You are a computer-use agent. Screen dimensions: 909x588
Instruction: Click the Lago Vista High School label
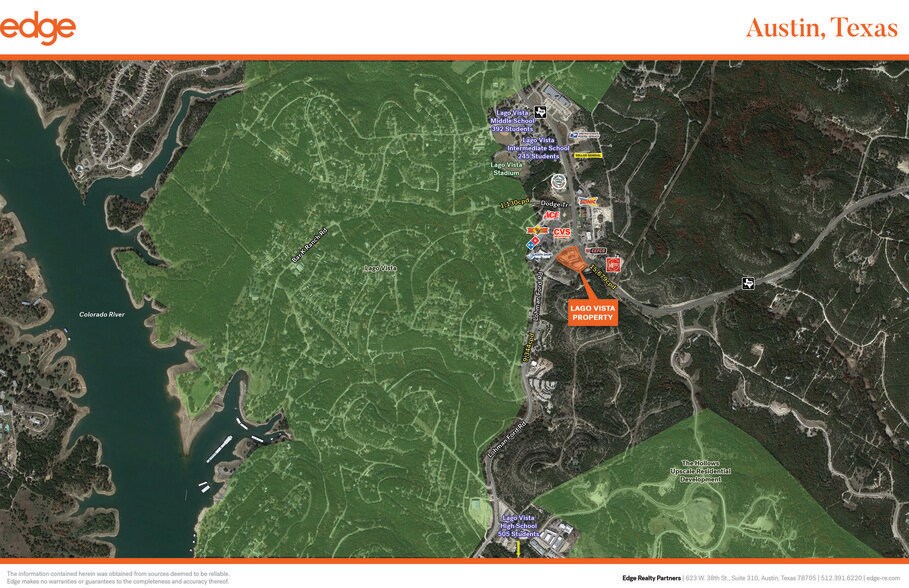(519, 525)
